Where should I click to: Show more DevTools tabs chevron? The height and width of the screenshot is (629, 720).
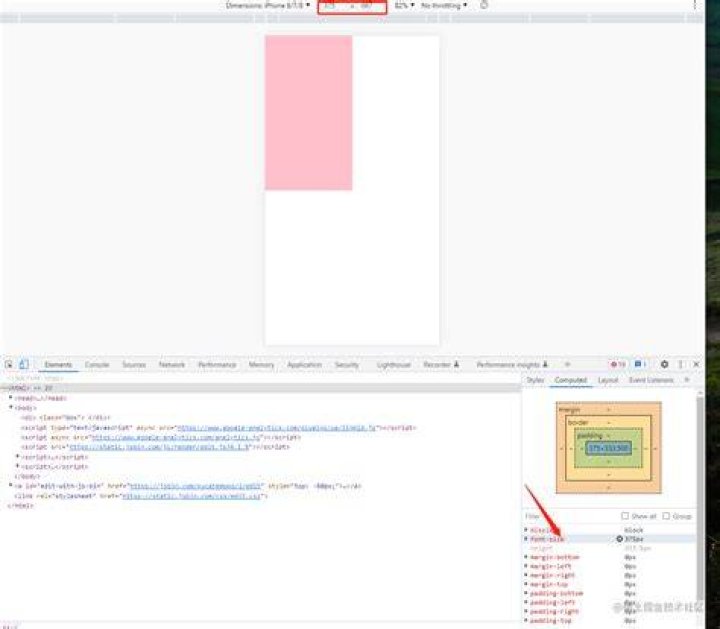coord(568,364)
